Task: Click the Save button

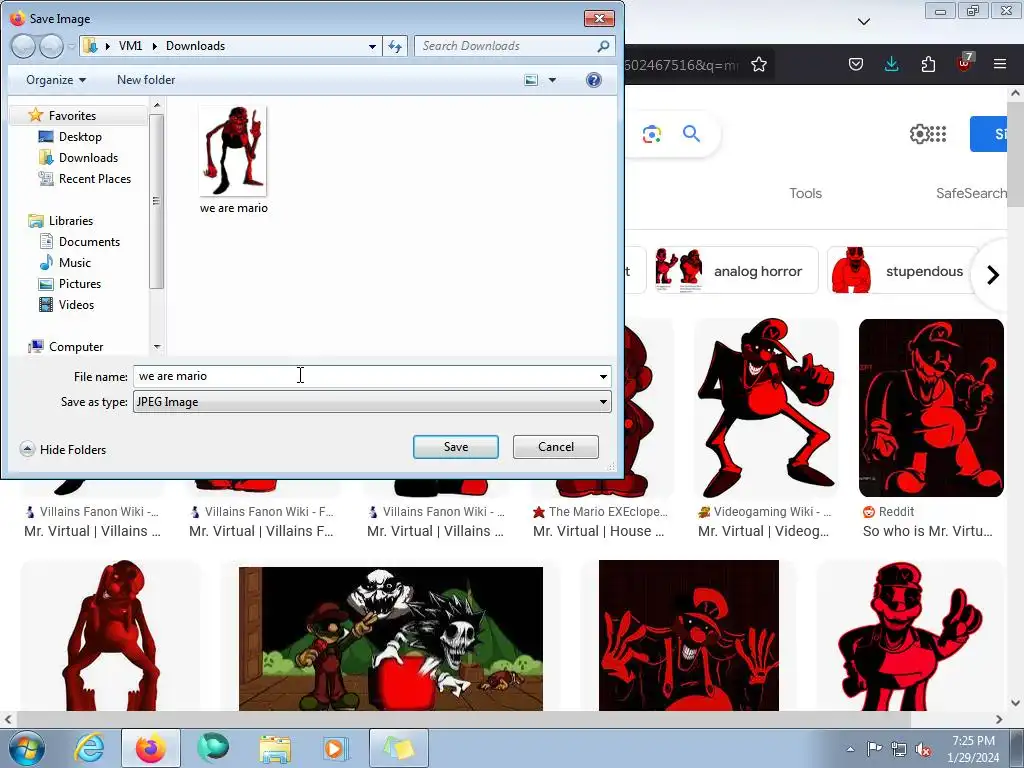Action: (x=456, y=447)
